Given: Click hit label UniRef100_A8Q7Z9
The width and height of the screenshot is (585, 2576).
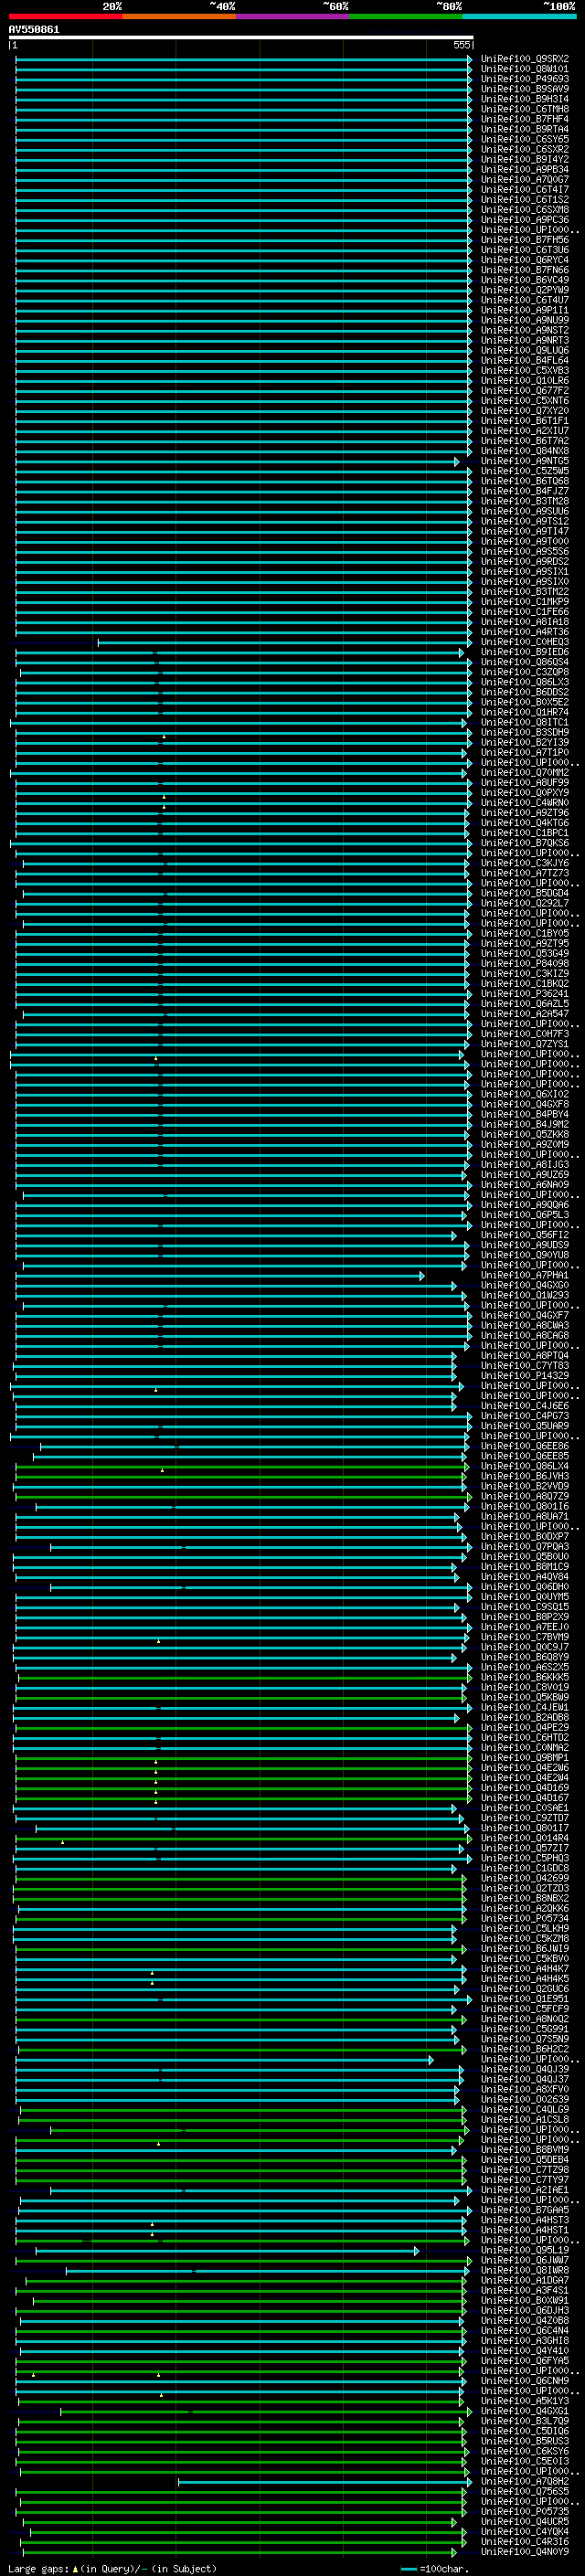Looking at the screenshot, I should coord(525,1496).
